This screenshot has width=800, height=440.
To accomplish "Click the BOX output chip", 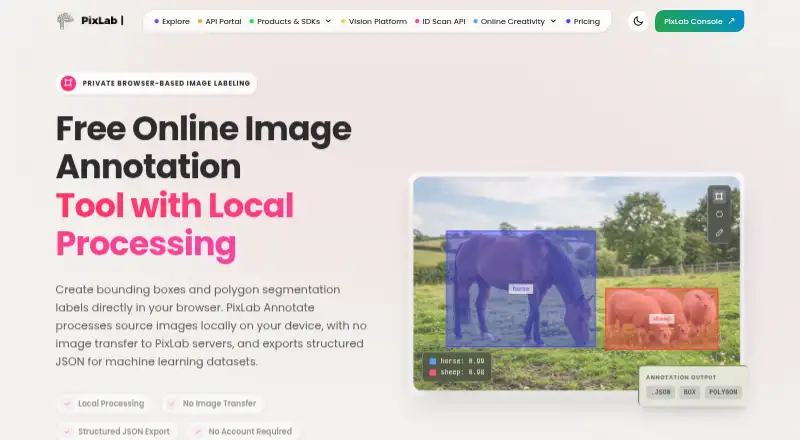I will pos(689,392).
